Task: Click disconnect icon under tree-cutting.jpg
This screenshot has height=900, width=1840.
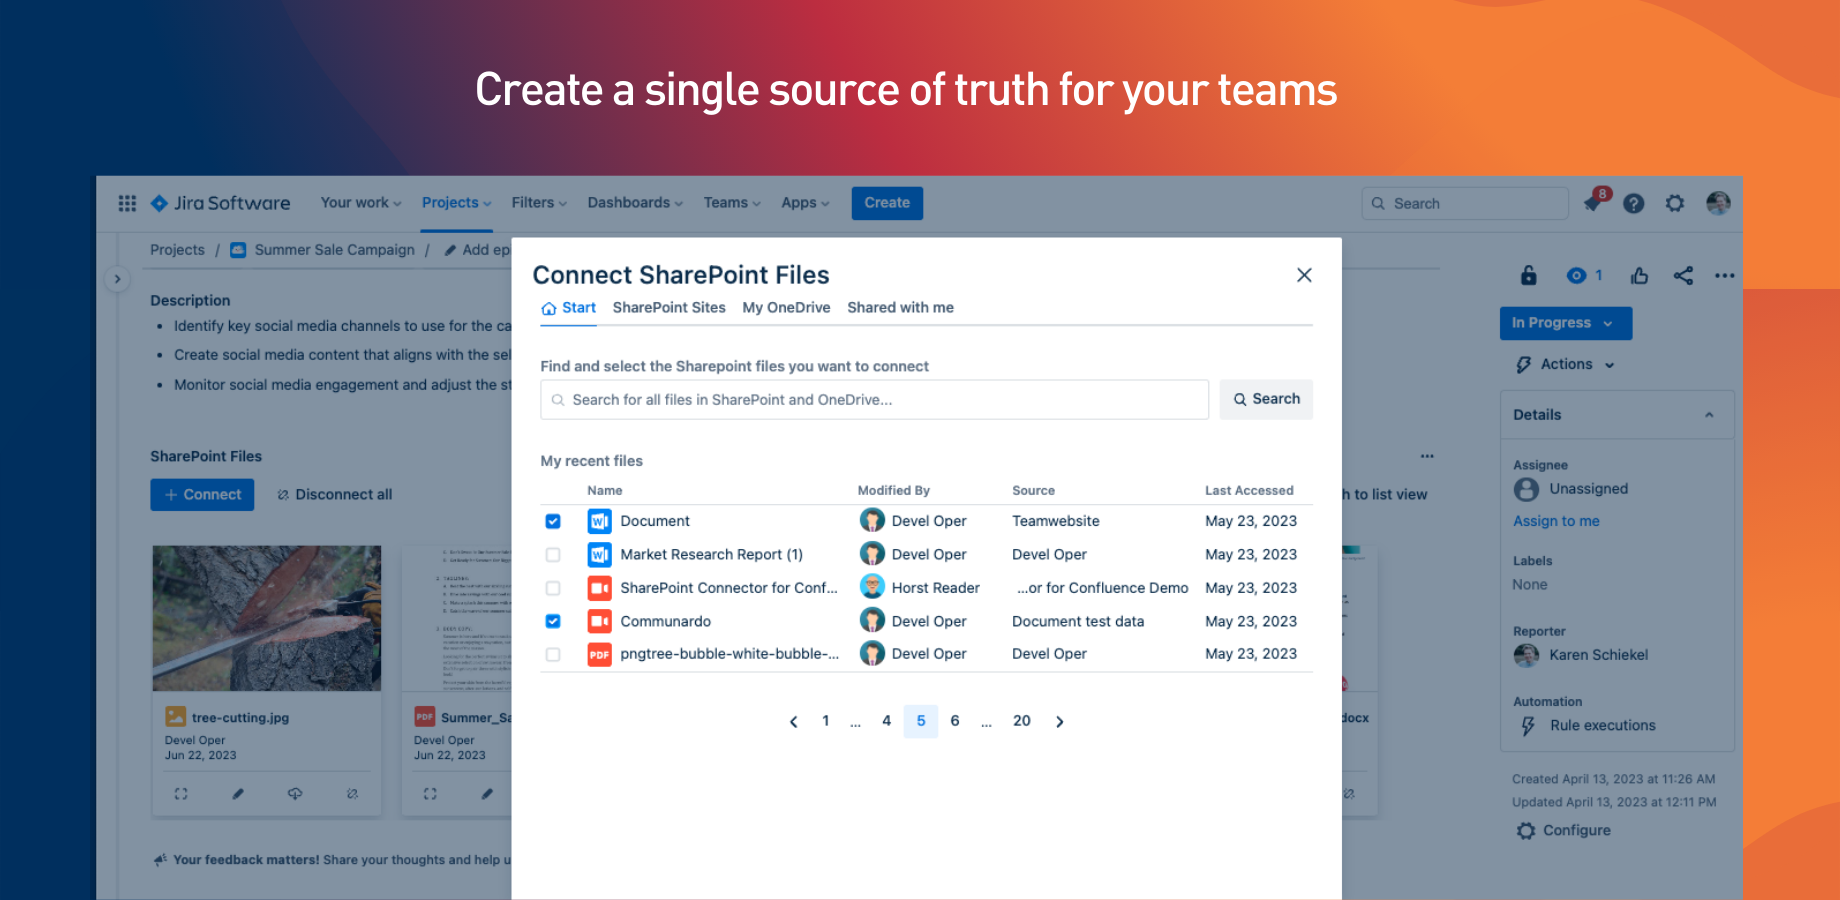Action: (352, 794)
